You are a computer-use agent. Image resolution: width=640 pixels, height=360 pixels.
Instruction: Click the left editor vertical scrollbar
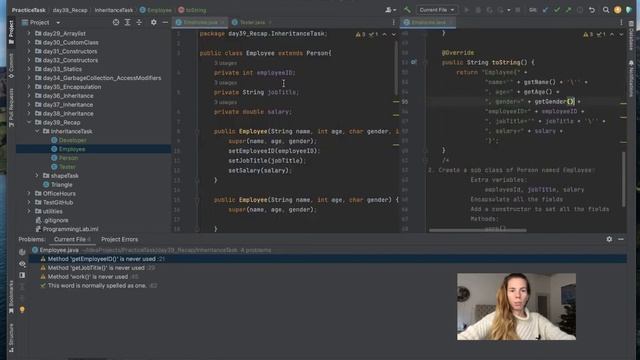pyautogui.click(x=396, y=68)
